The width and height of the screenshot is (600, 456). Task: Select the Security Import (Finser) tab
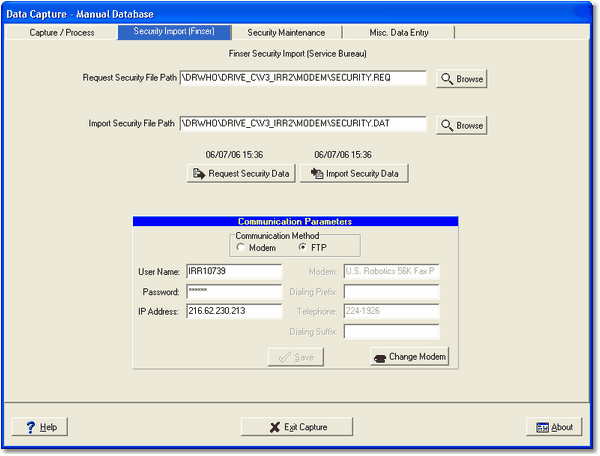click(174, 33)
